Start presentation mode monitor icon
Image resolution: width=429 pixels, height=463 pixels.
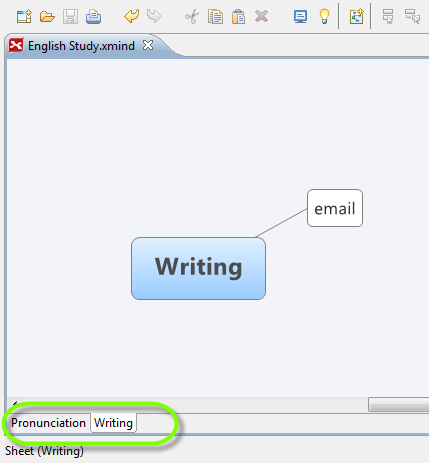click(x=300, y=16)
